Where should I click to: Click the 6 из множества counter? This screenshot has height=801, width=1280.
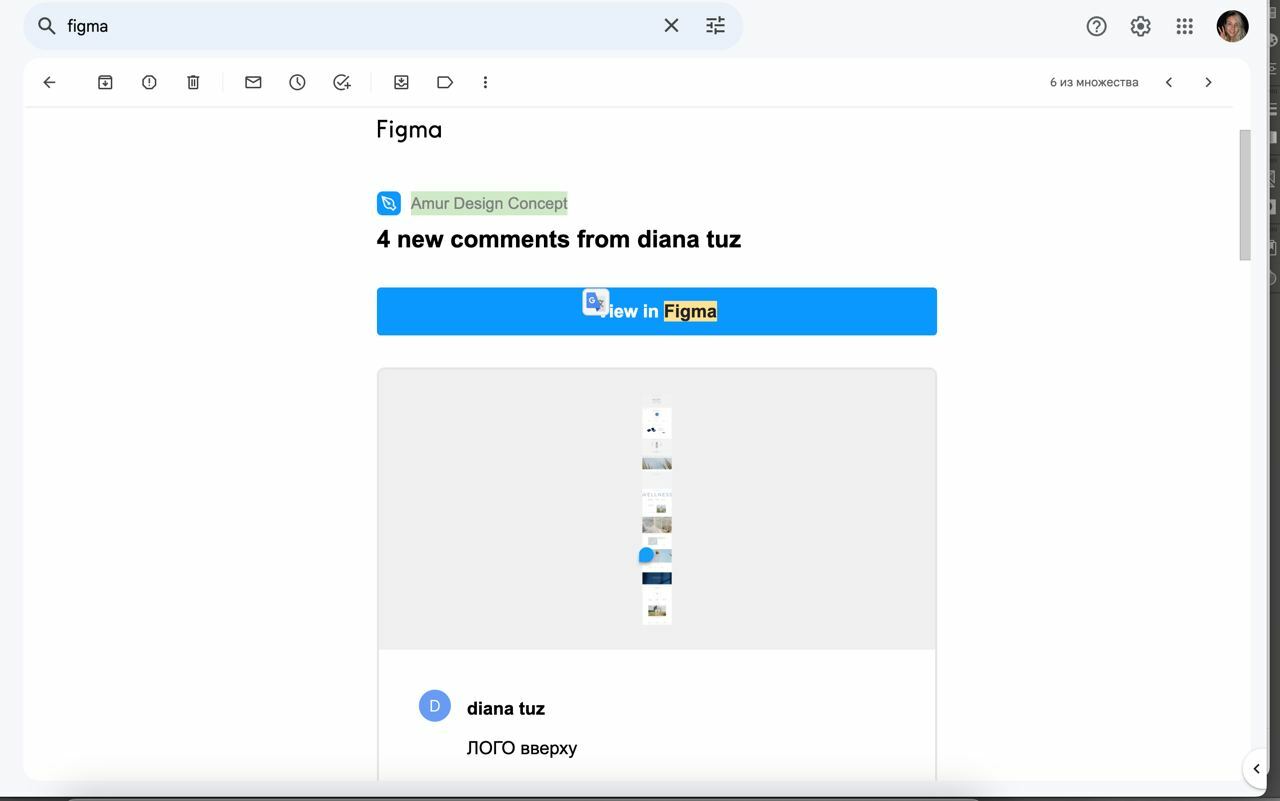coord(1094,82)
